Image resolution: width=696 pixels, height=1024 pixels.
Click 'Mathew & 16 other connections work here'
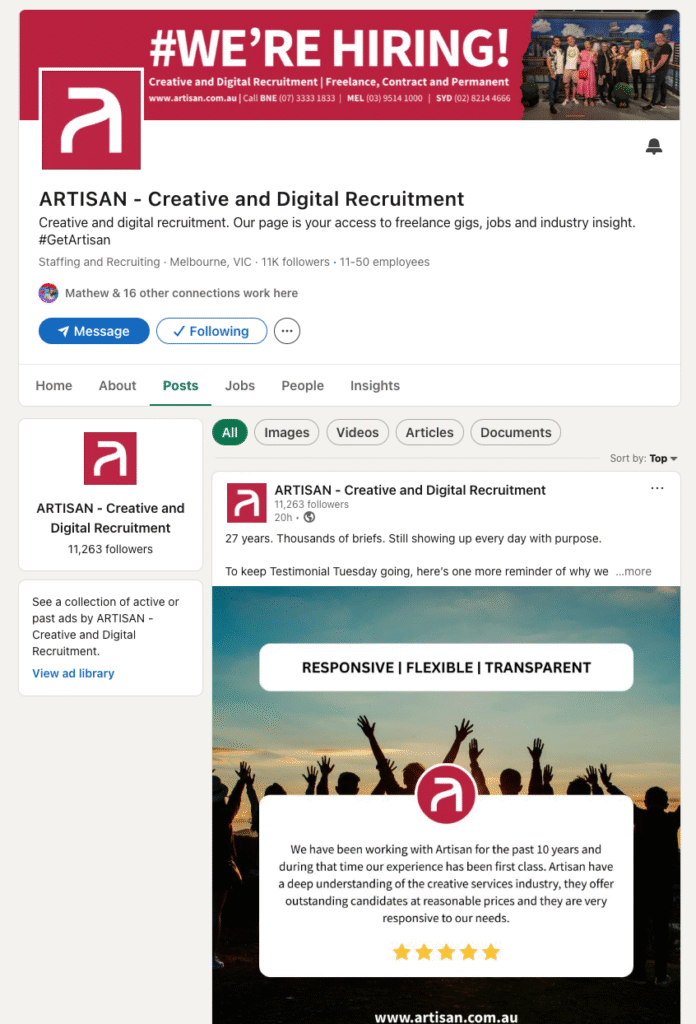coord(182,293)
